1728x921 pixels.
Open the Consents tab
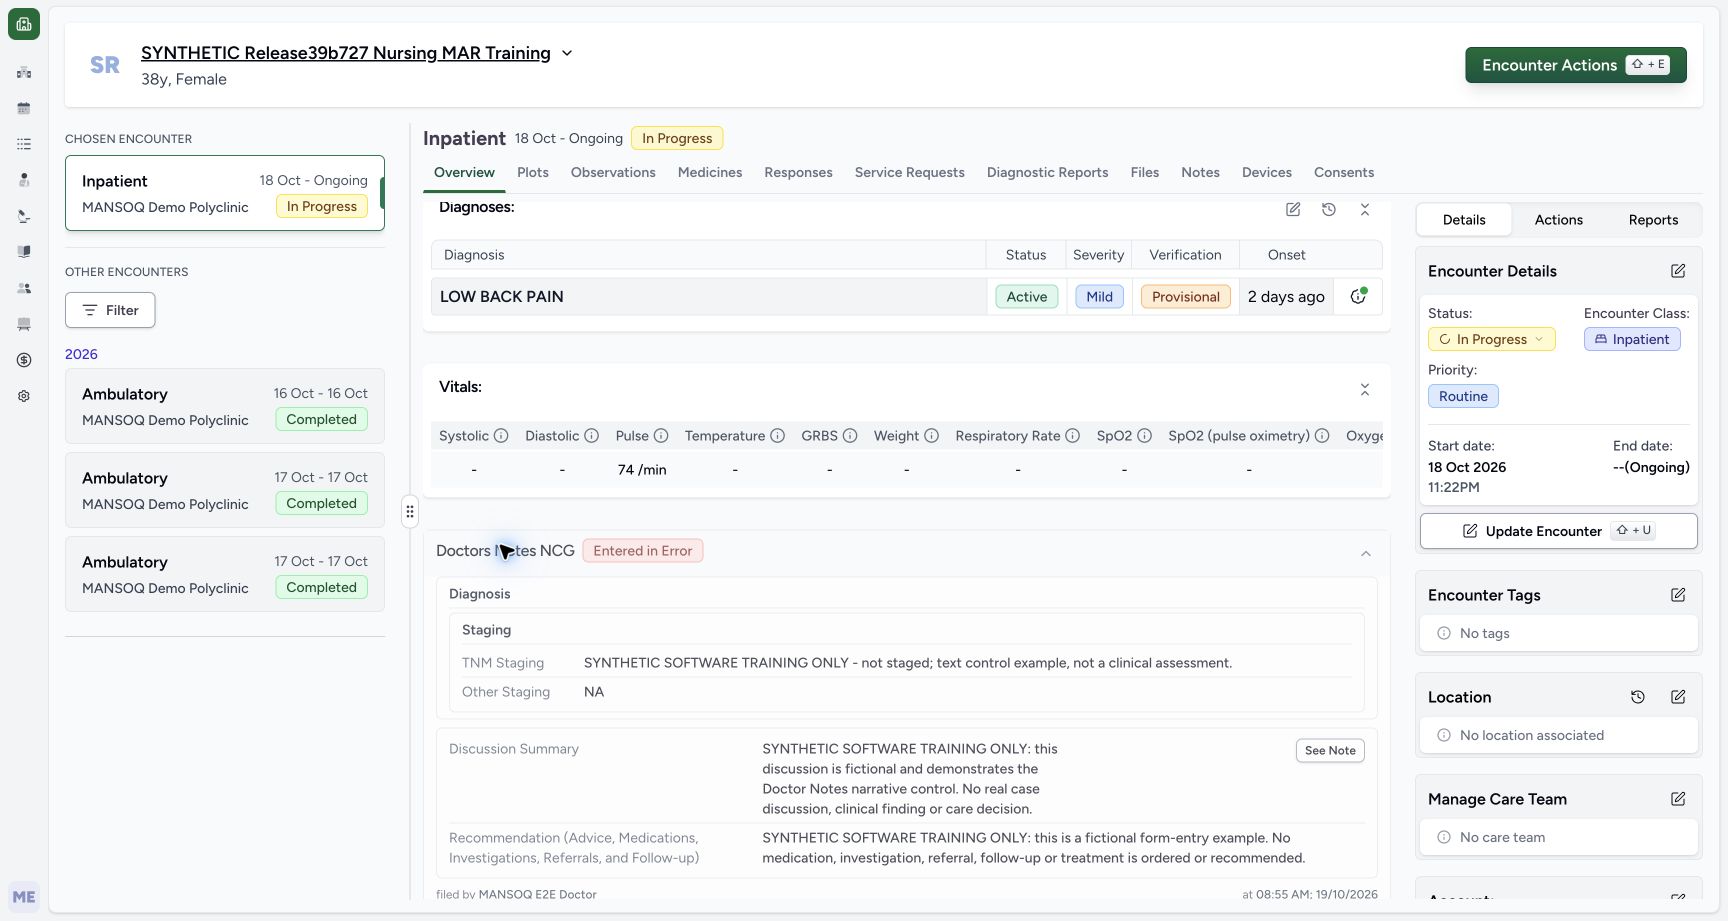[x=1344, y=172]
